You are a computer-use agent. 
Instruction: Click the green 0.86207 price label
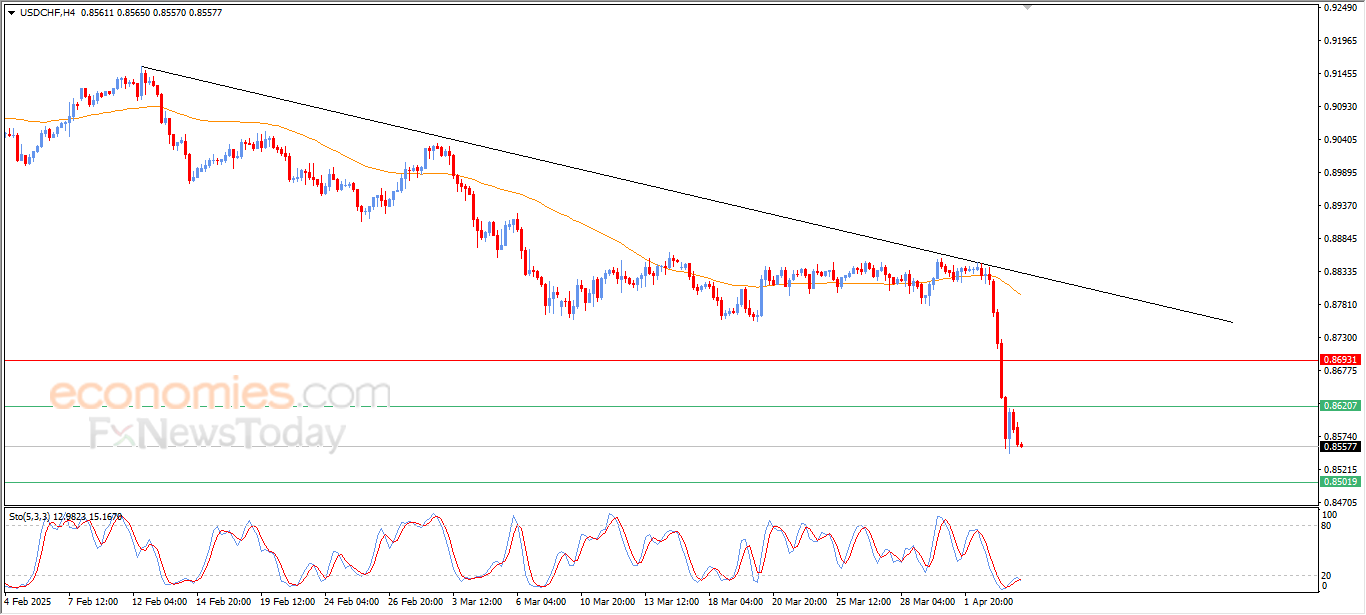1339,406
